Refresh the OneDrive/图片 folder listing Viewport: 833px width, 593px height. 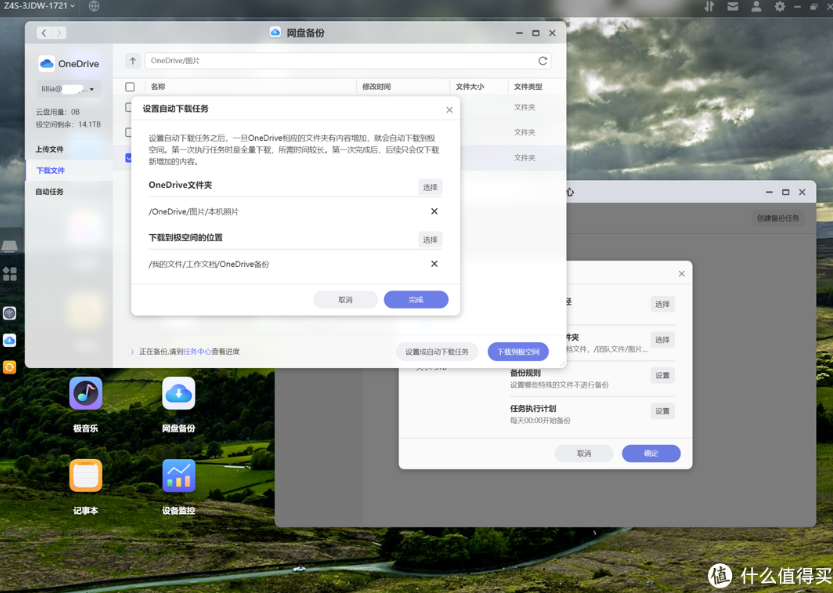click(x=542, y=61)
